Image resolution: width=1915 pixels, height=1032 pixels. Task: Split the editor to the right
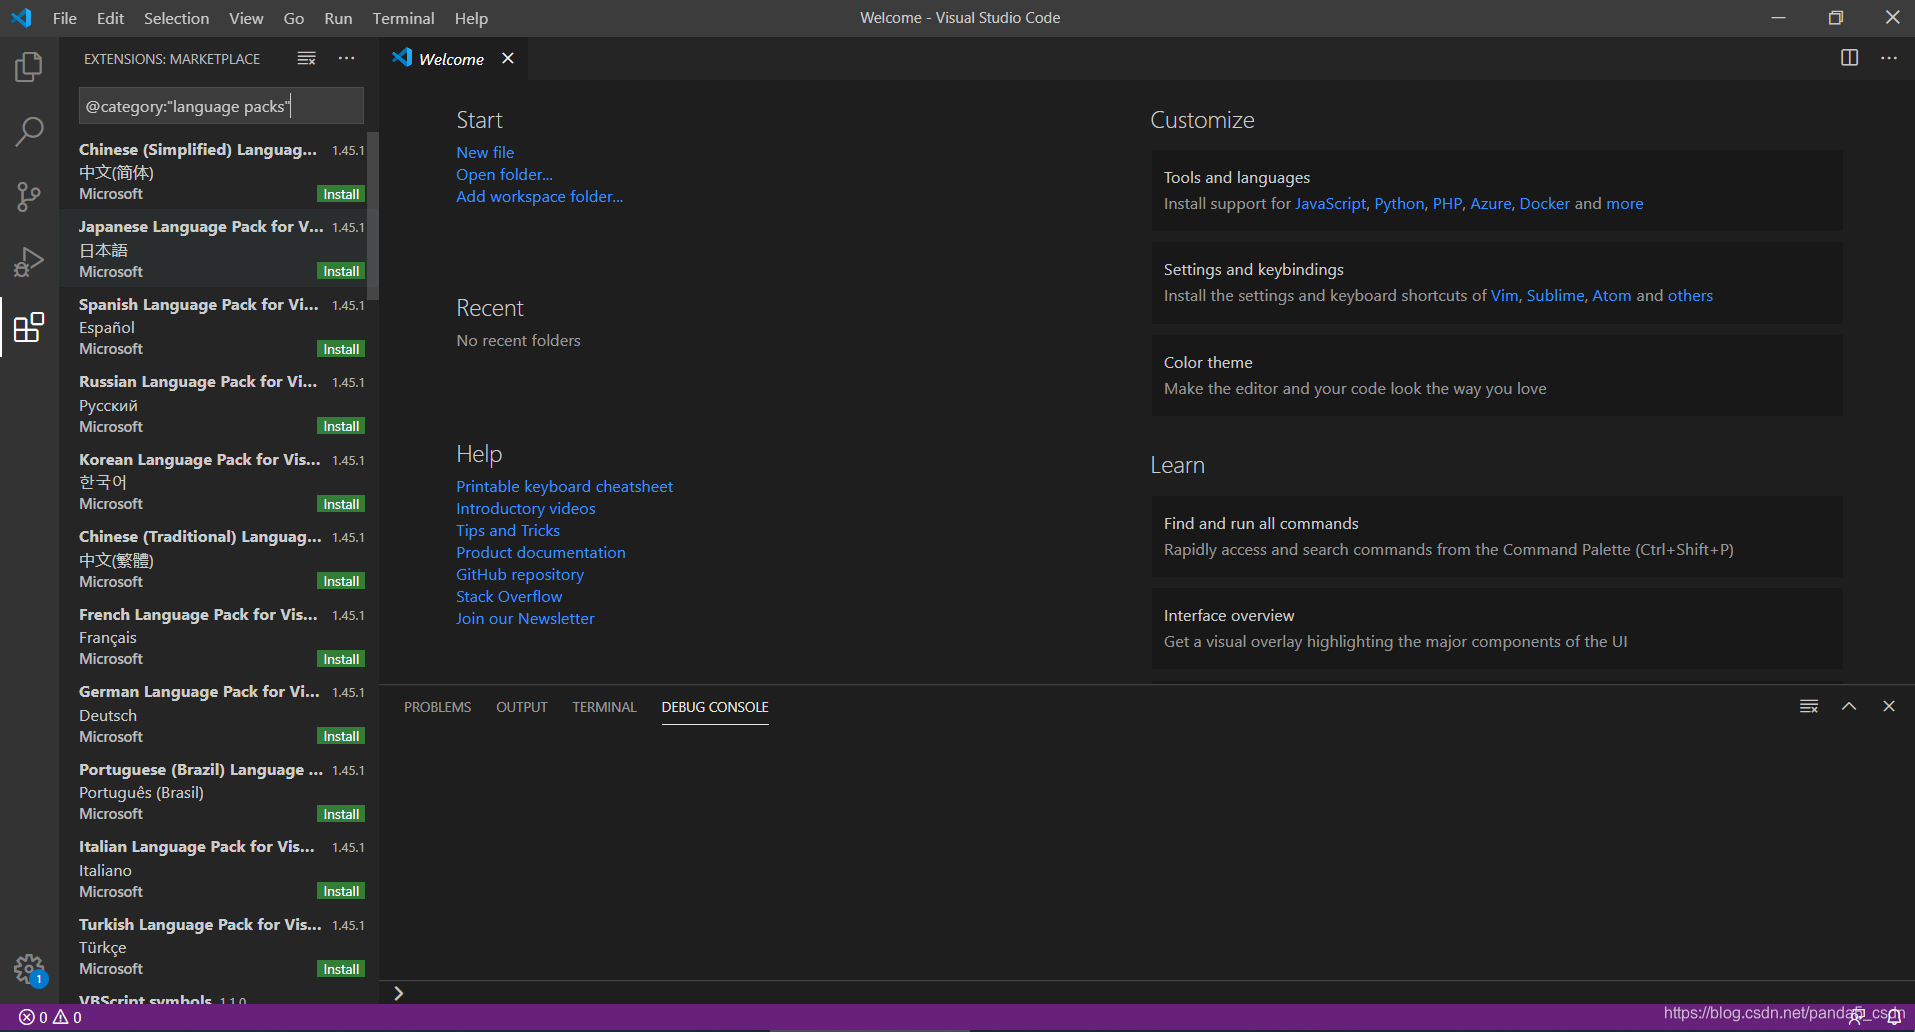click(x=1849, y=58)
